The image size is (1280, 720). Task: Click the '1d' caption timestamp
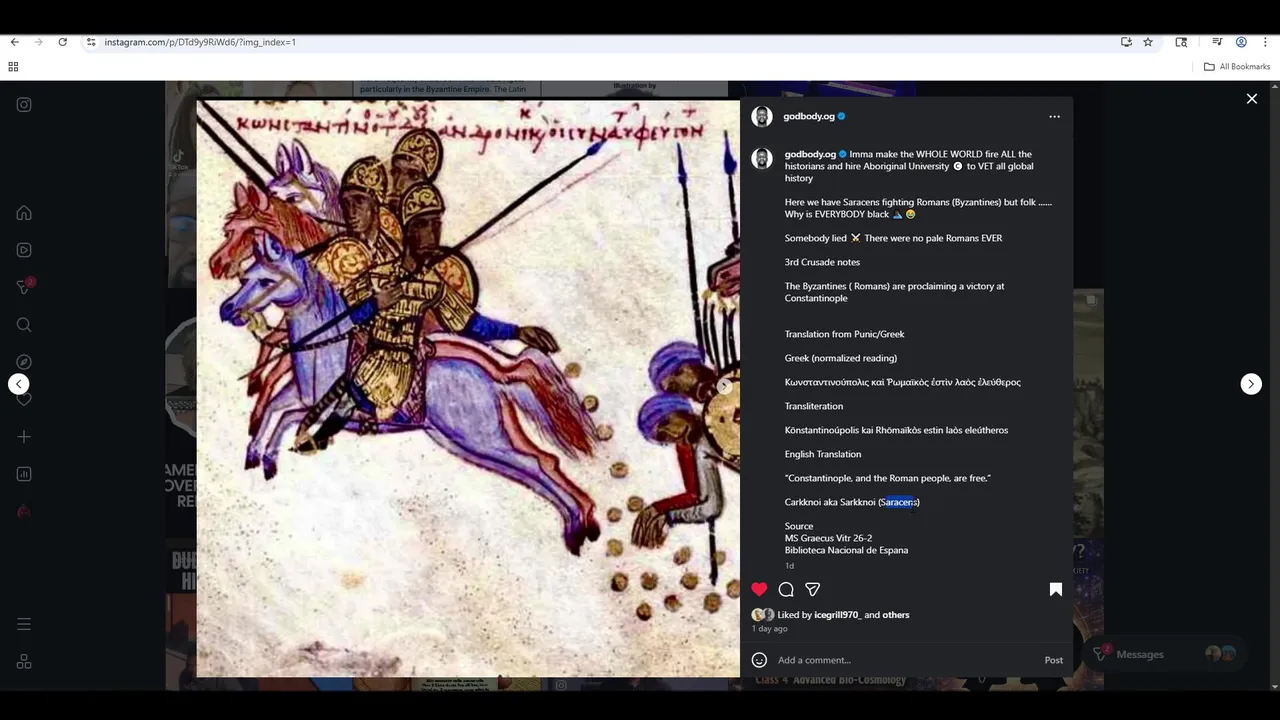click(789, 566)
